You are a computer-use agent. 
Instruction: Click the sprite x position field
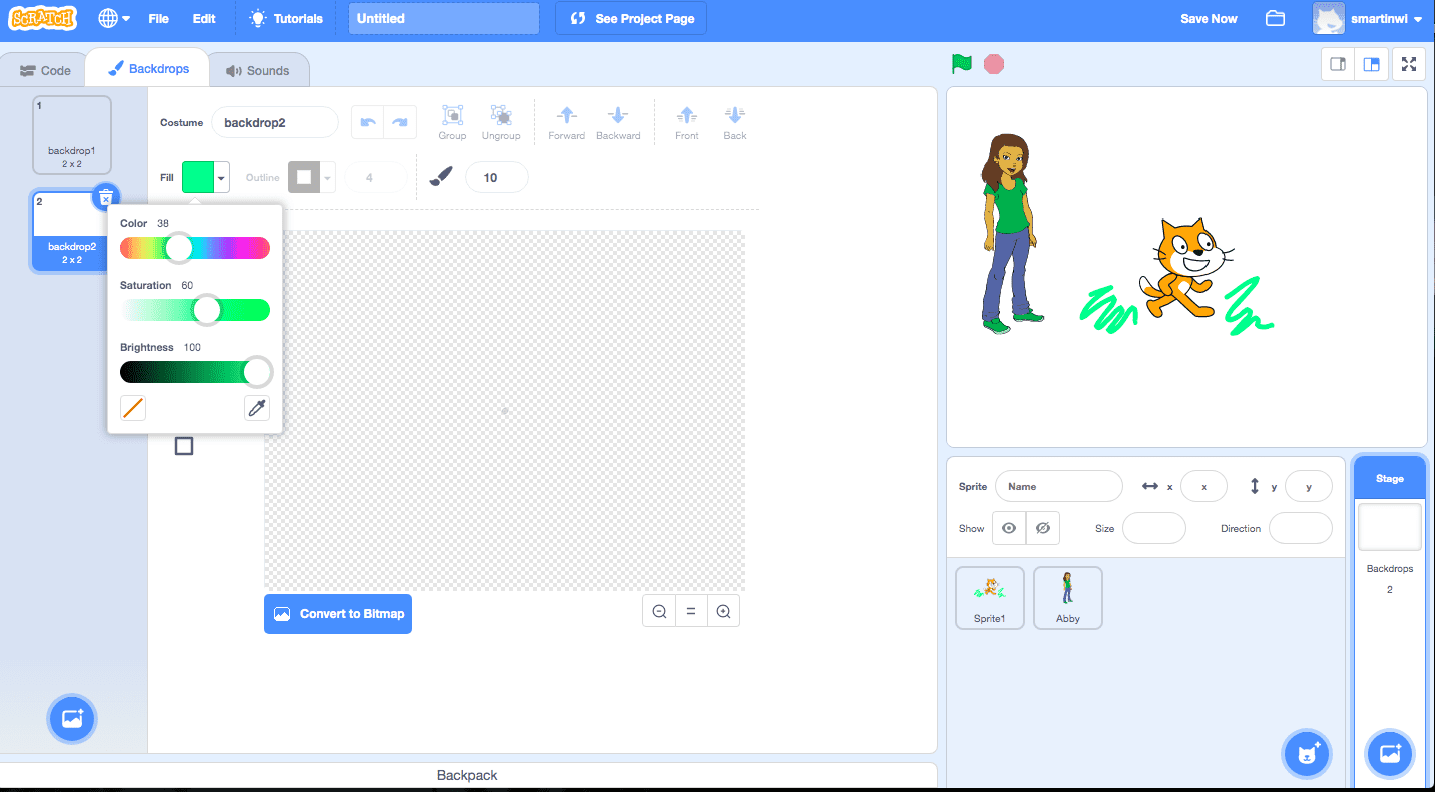[1204, 486]
